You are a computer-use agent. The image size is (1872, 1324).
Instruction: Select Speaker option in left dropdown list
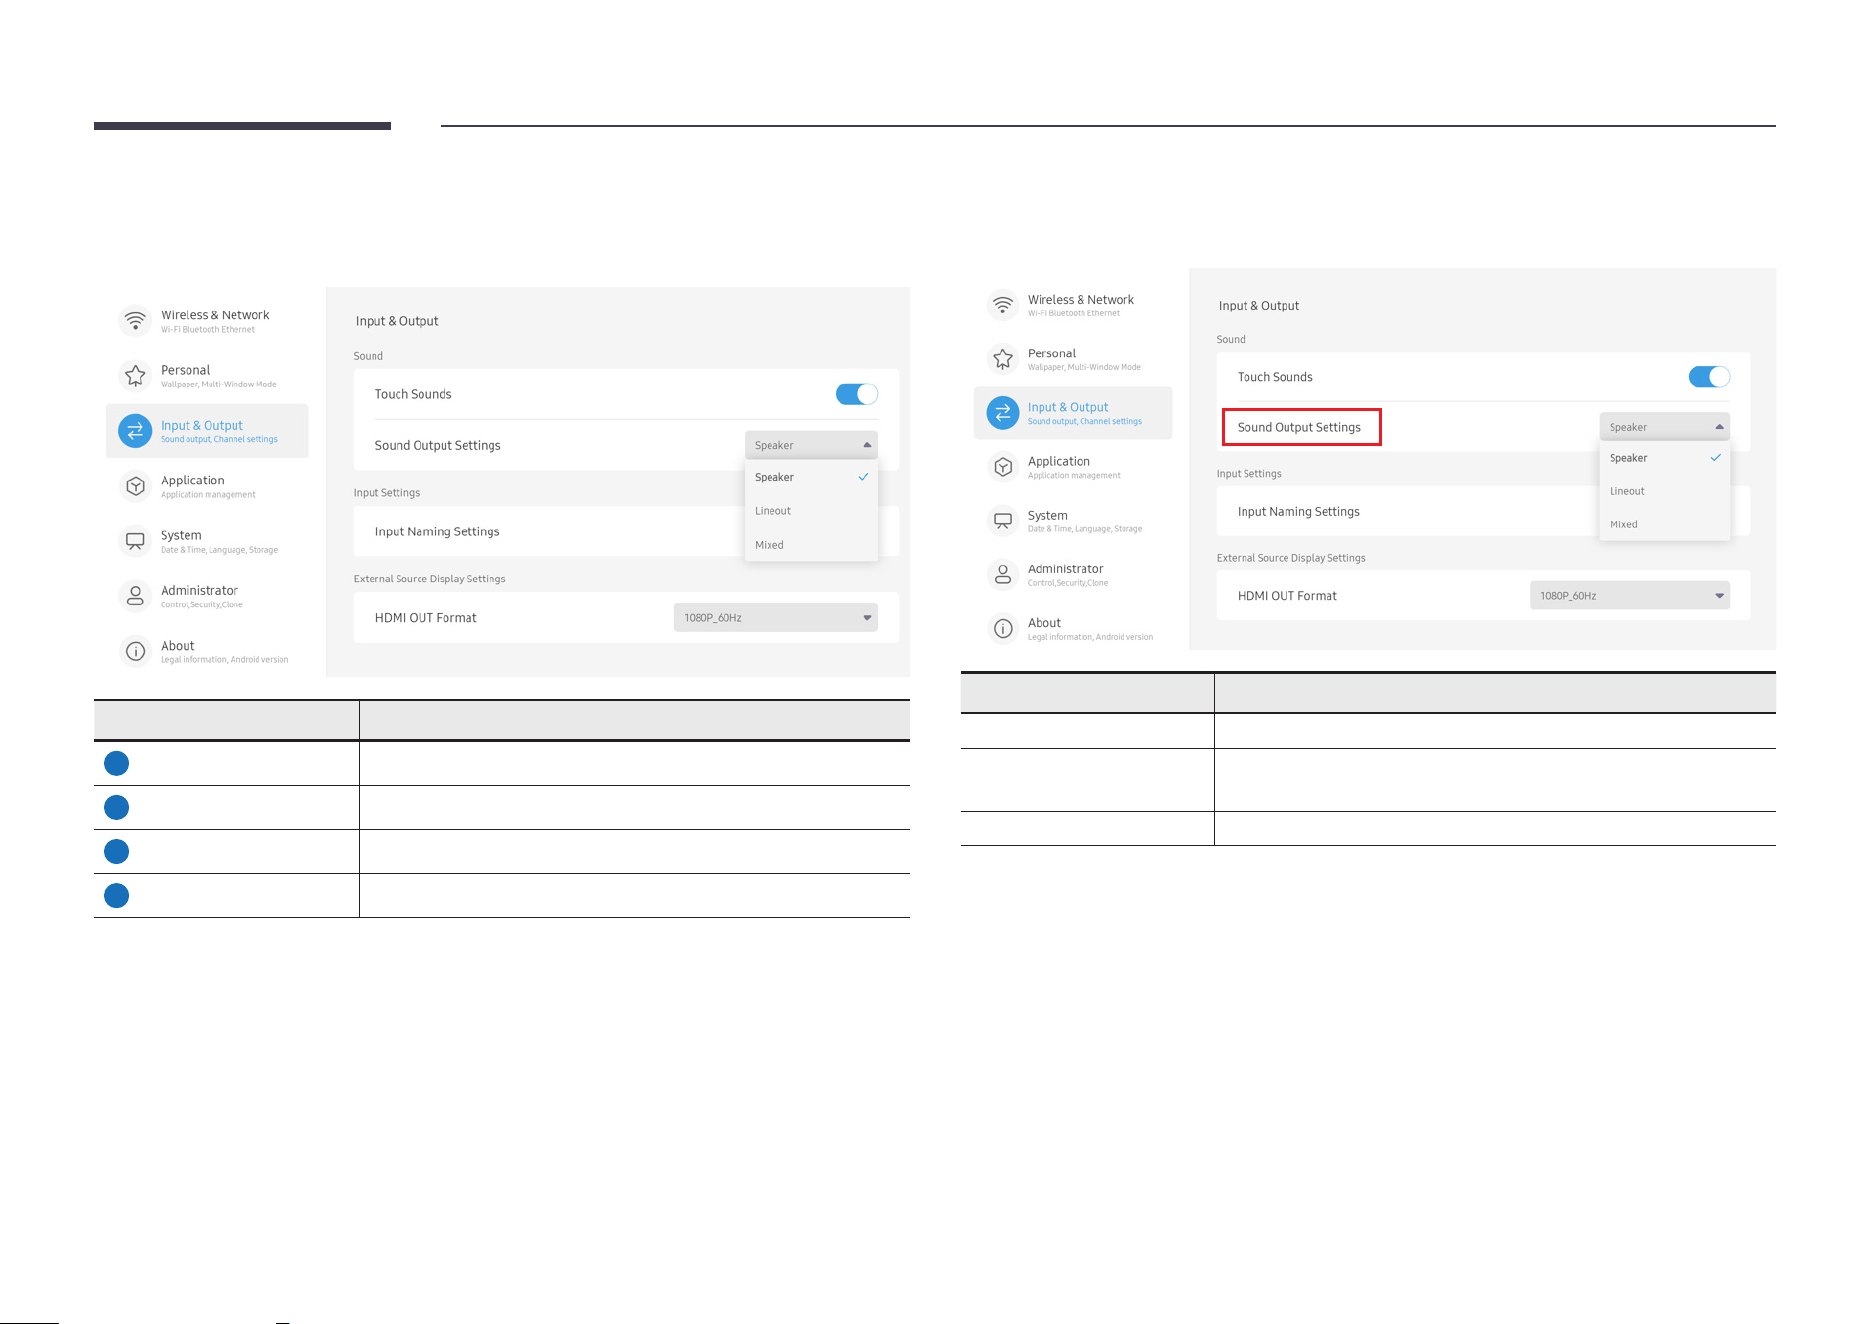pos(811,477)
